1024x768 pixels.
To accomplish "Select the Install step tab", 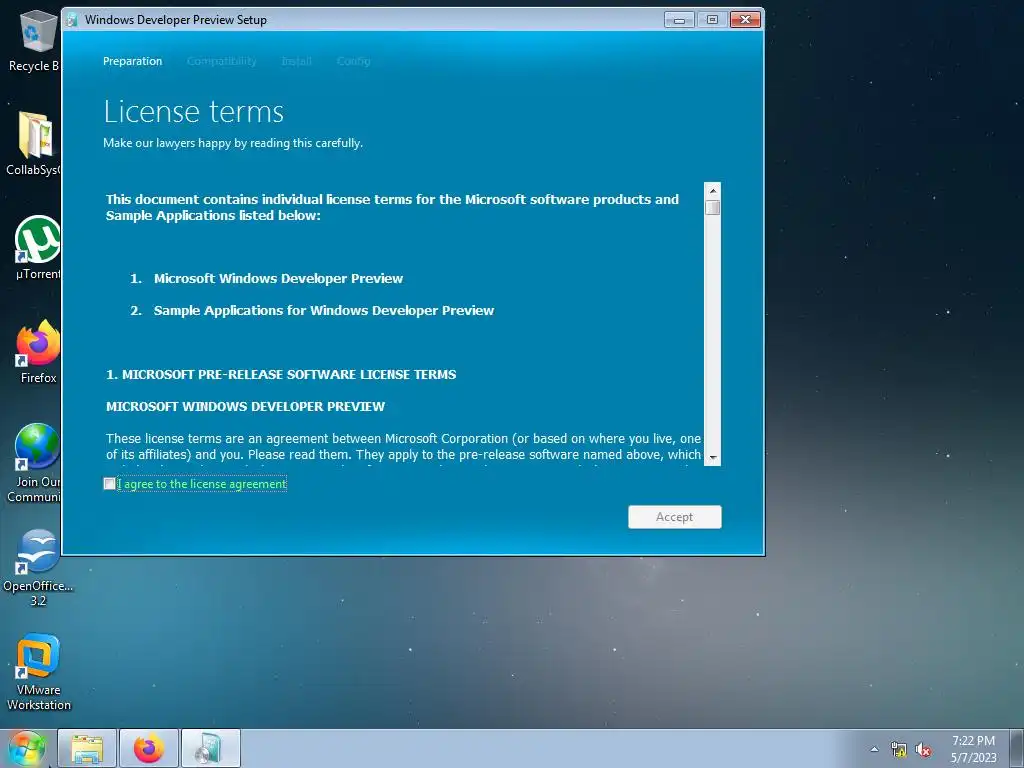I will tap(296, 61).
